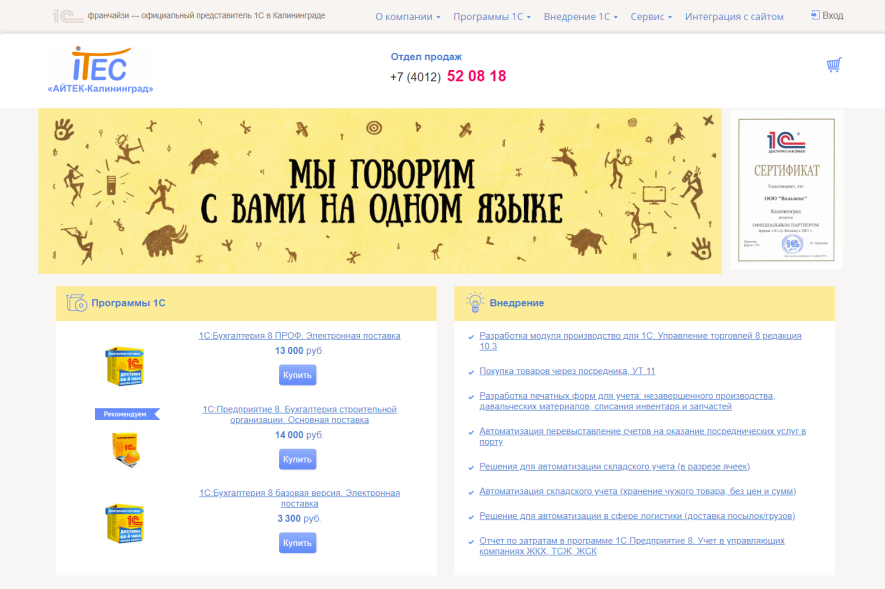The width and height of the screenshot is (885, 589).
Task: Open Автоматизация складского учета (хранение чужого товара)
Action: [637, 491]
